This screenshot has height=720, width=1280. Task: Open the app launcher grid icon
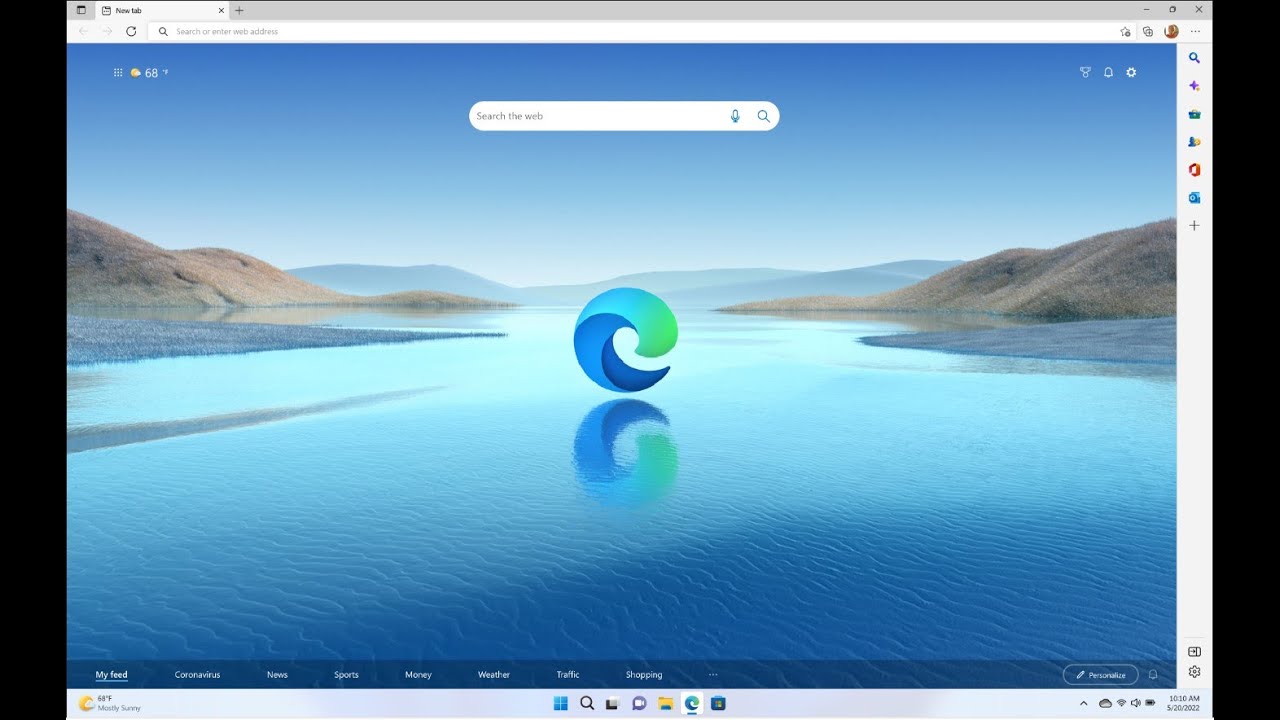tap(118, 72)
